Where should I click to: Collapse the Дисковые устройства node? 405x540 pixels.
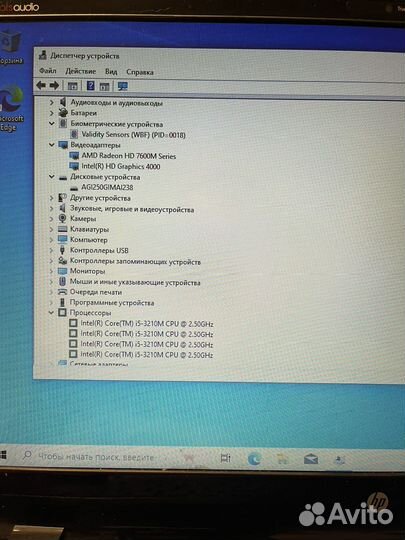tap(52, 177)
